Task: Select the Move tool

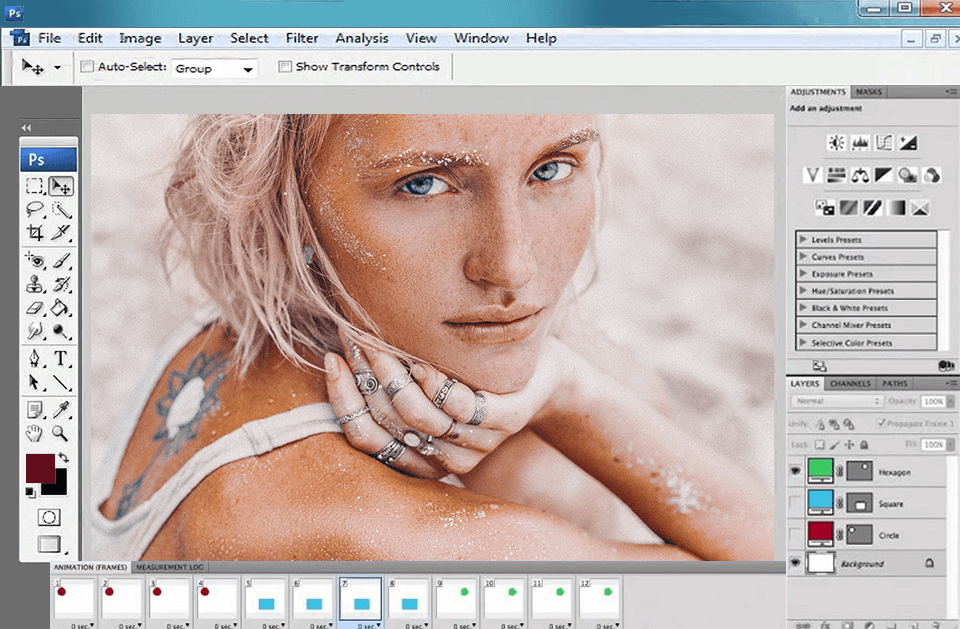Action: coord(62,186)
